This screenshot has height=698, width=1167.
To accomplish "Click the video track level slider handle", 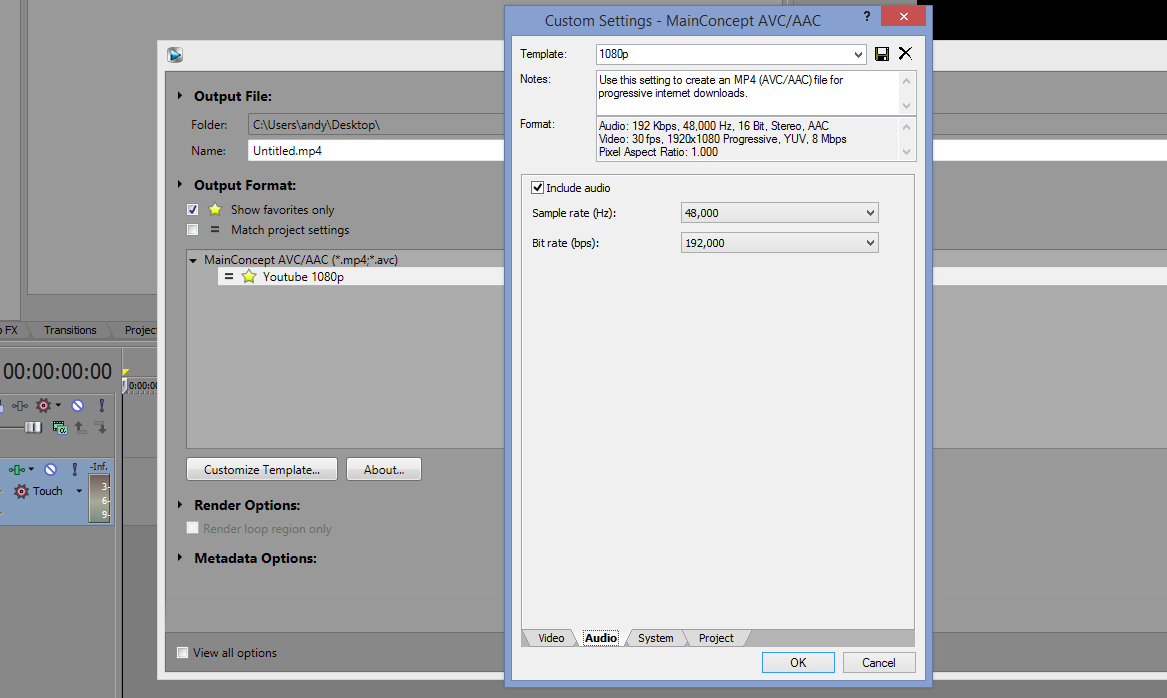I will coord(33,427).
